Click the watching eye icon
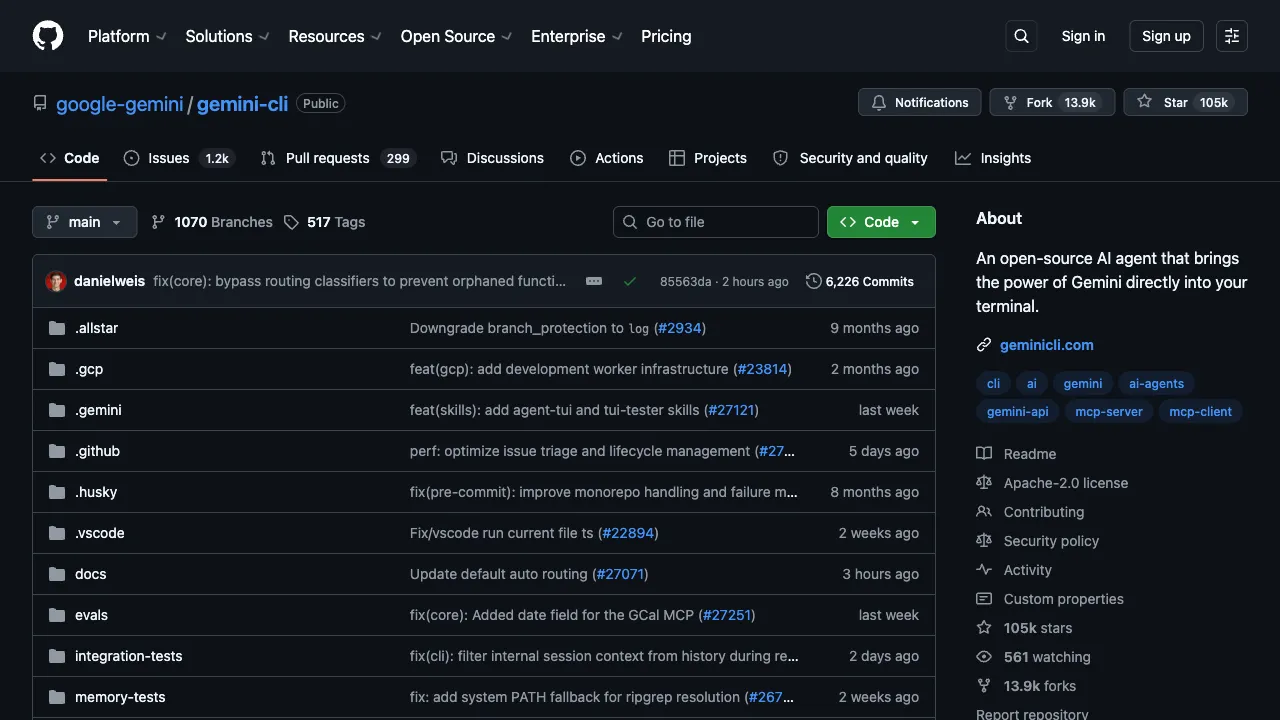1280x720 pixels. coord(984,657)
